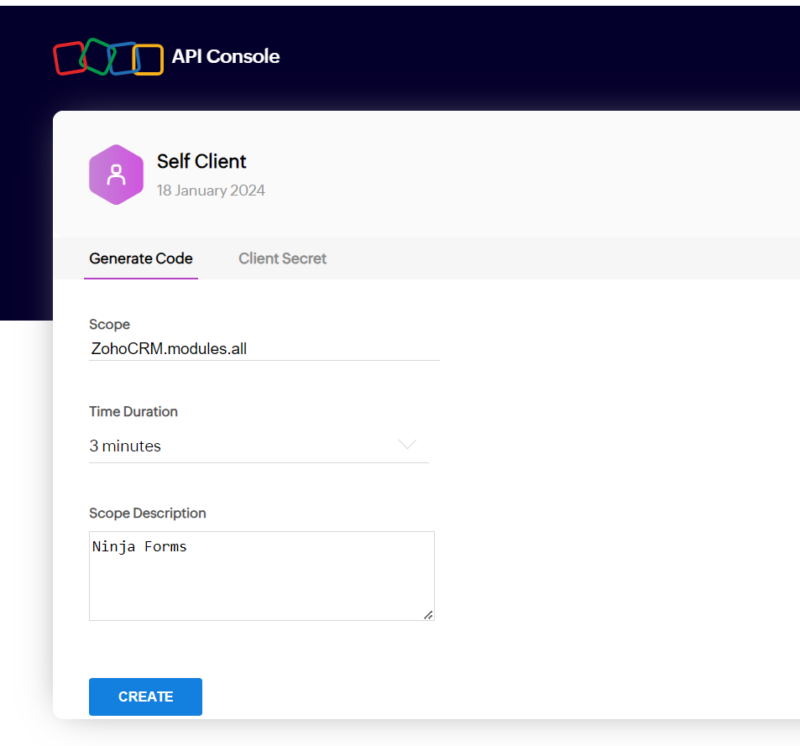Image resolution: width=800 pixels, height=746 pixels.
Task: Select the person icon inside the hexagon badge
Action: click(x=117, y=175)
